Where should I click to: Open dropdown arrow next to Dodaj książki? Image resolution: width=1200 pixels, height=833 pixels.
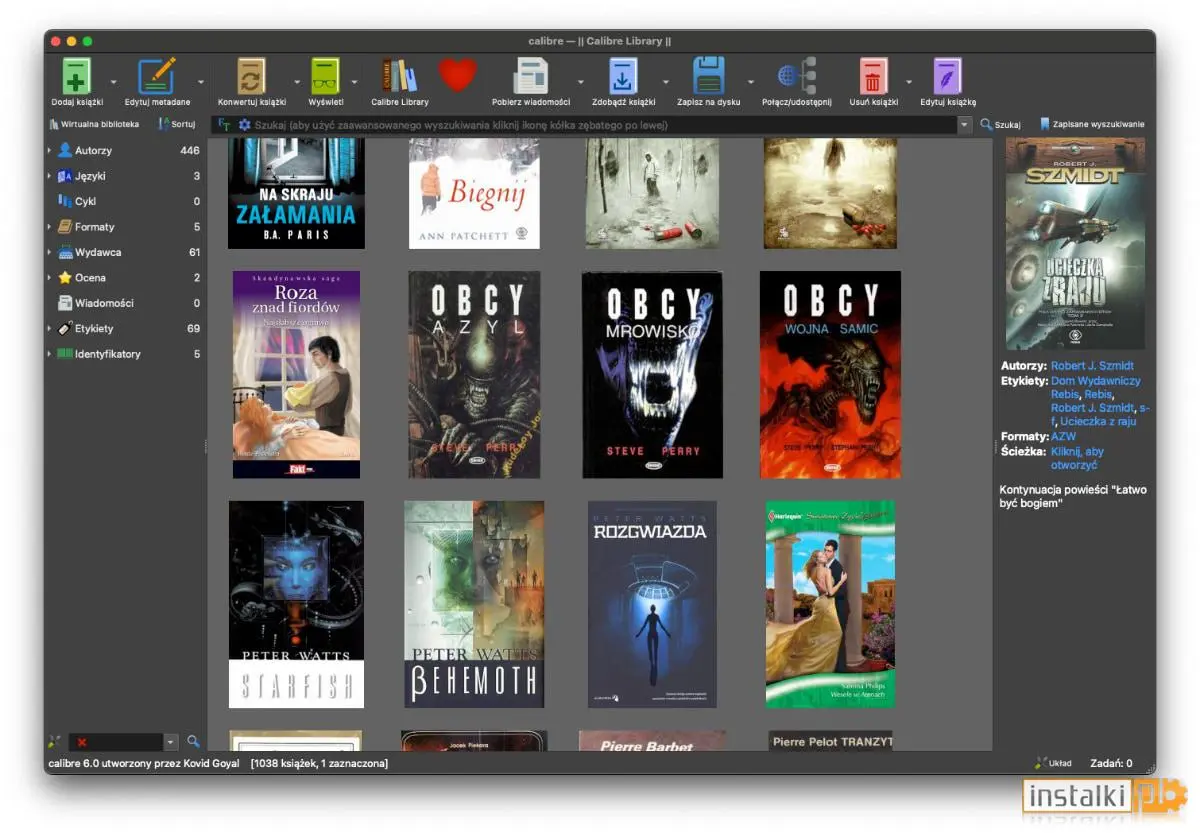113,82
